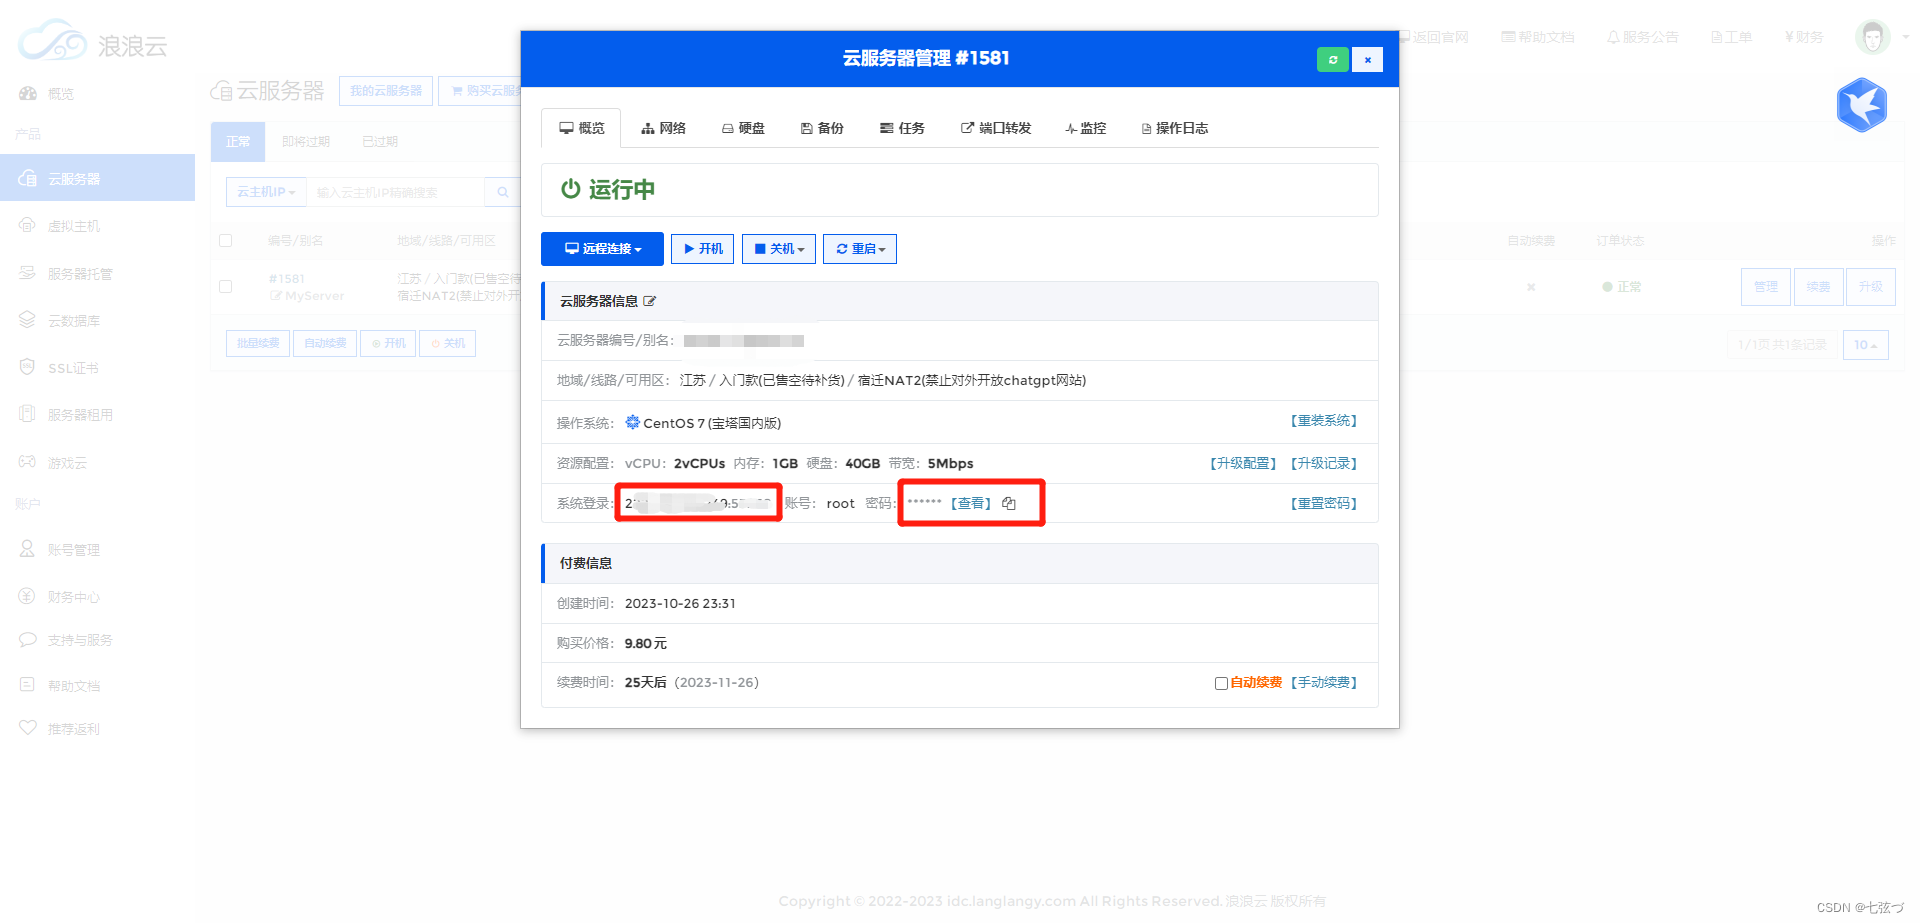Viewport: 1920px width, 923px height.
Task: Copy the root password using the copy icon
Action: point(1010,503)
